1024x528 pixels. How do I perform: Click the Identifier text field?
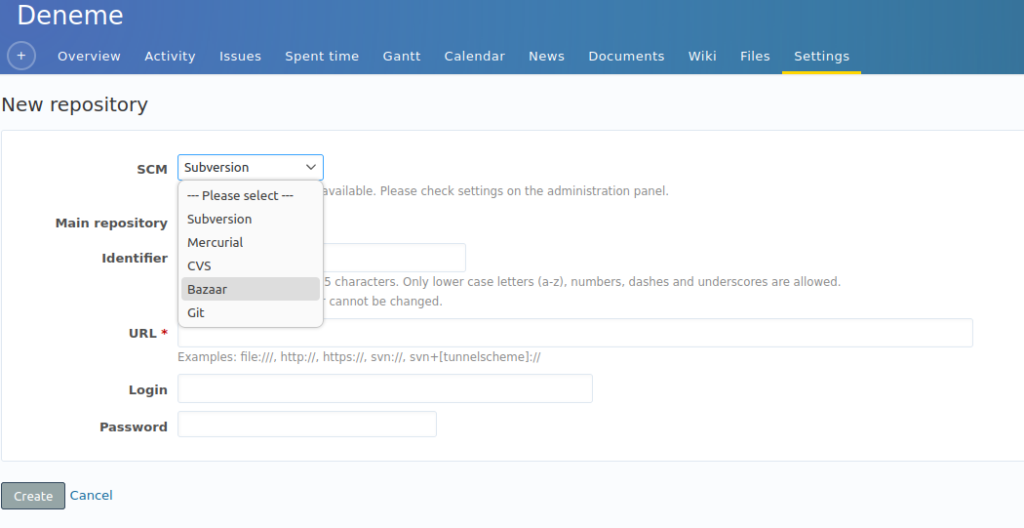(395, 258)
